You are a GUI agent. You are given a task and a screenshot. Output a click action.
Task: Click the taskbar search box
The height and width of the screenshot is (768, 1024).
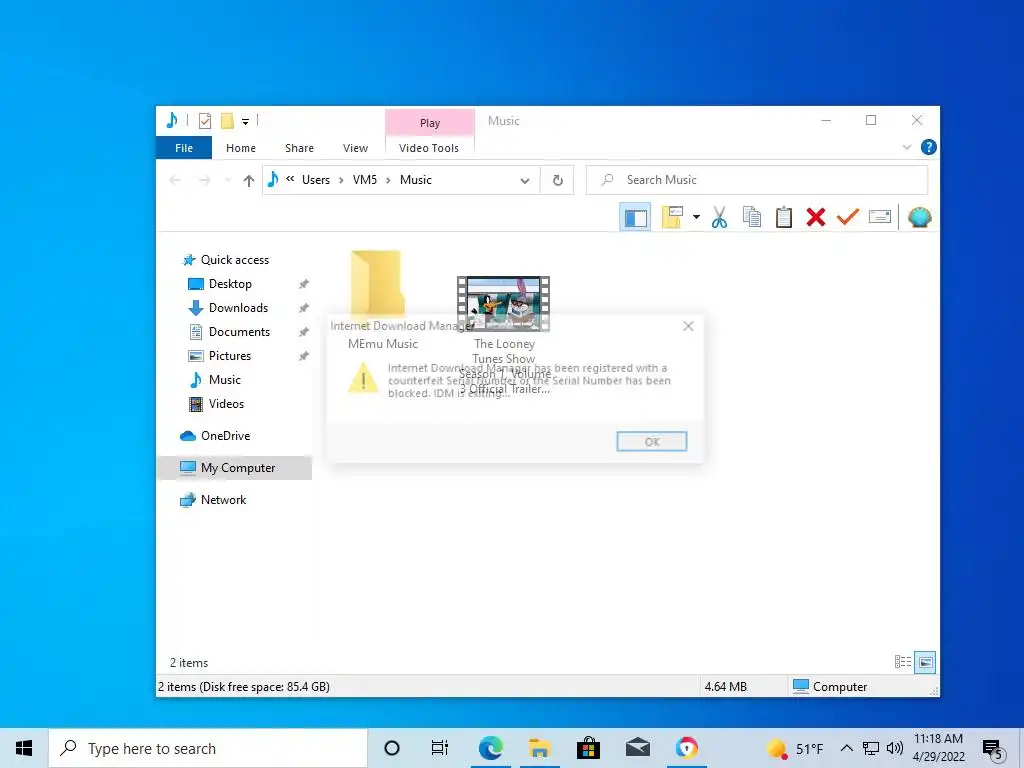click(208, 748)
